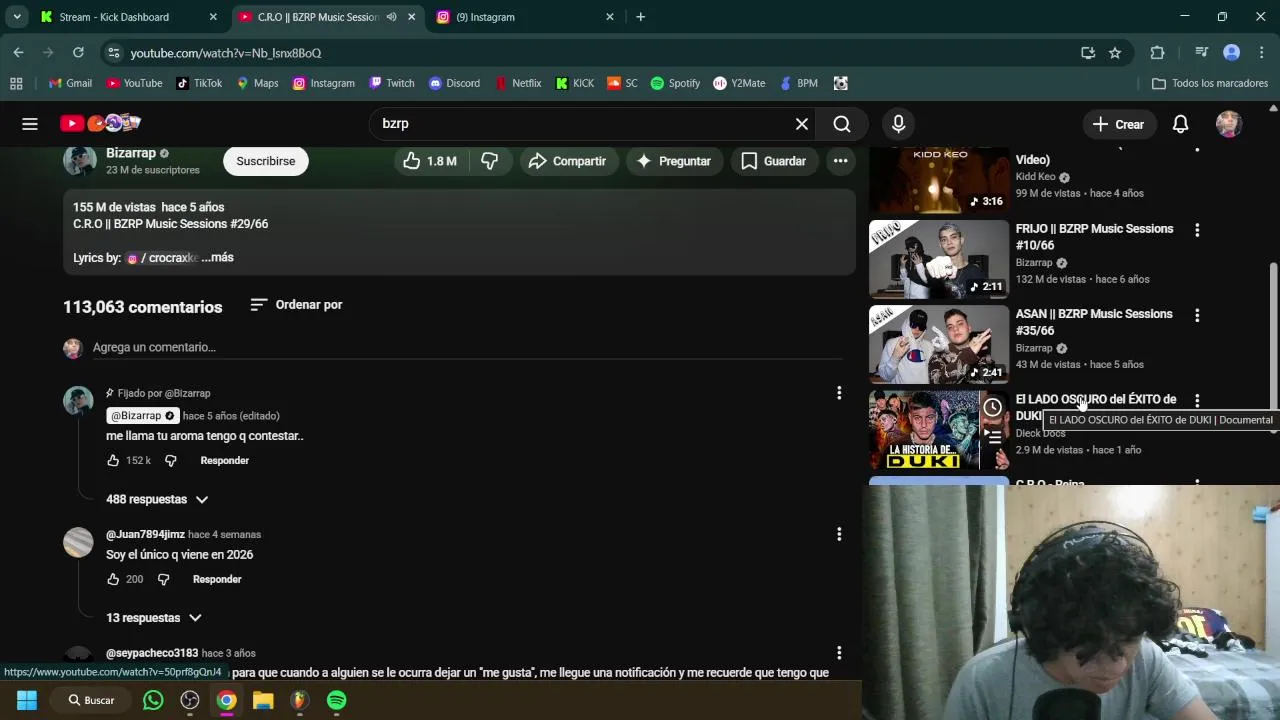This screenshot has width=1280, height=720.
Task: Open @Juan7894jimz profile link
Action: [x=145, y=534]
